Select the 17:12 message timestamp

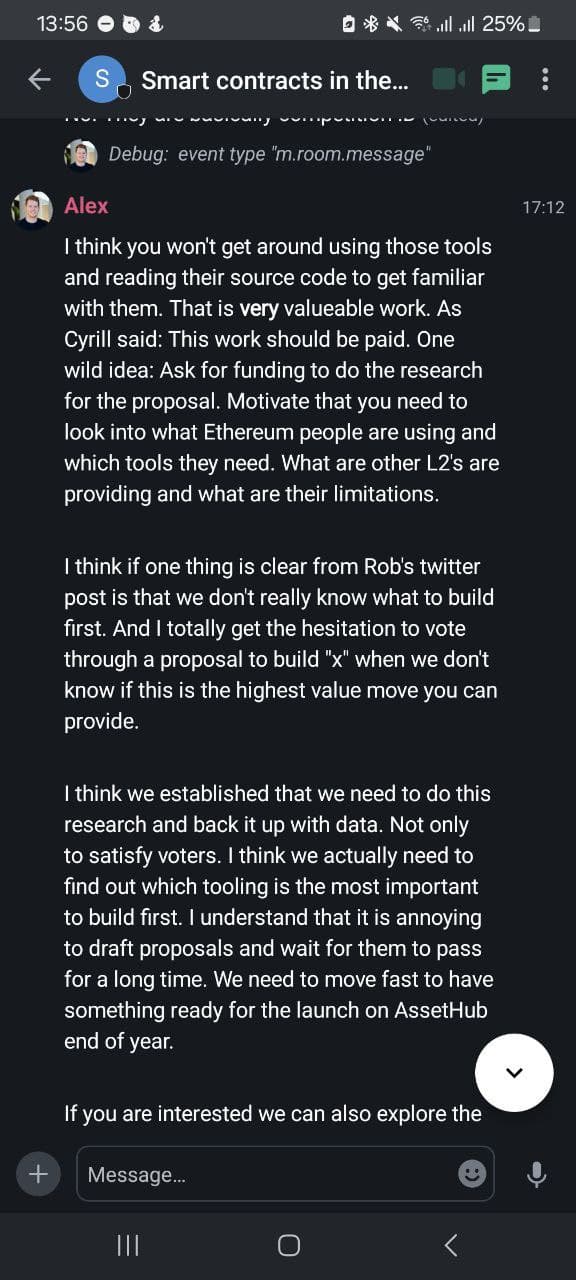pos(543,208)
